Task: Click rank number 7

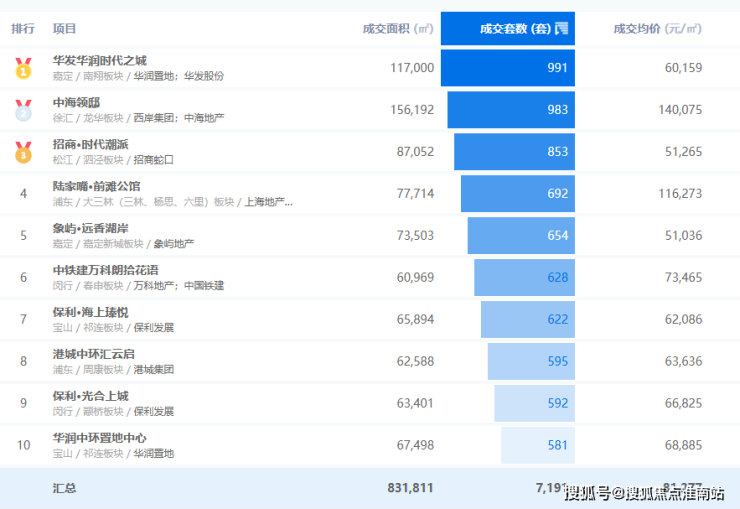Action: tap(23, 320)
